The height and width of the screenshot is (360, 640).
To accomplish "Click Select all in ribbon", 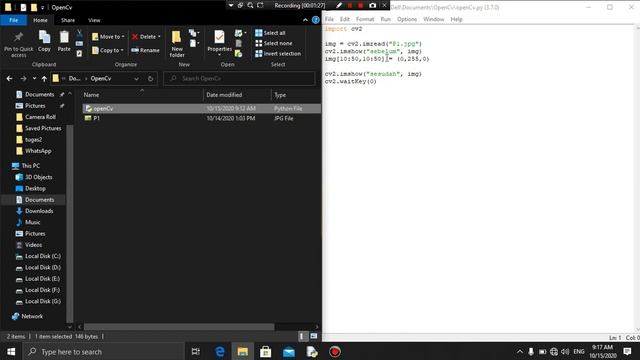I will coord(270,33).
